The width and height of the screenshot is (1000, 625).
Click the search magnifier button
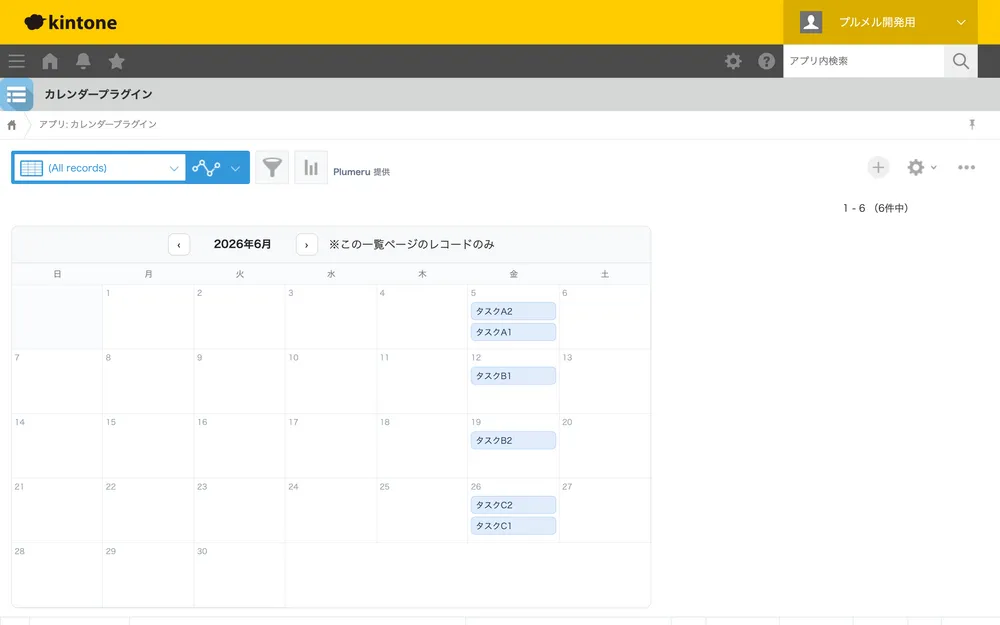click(x=960, y=61)
